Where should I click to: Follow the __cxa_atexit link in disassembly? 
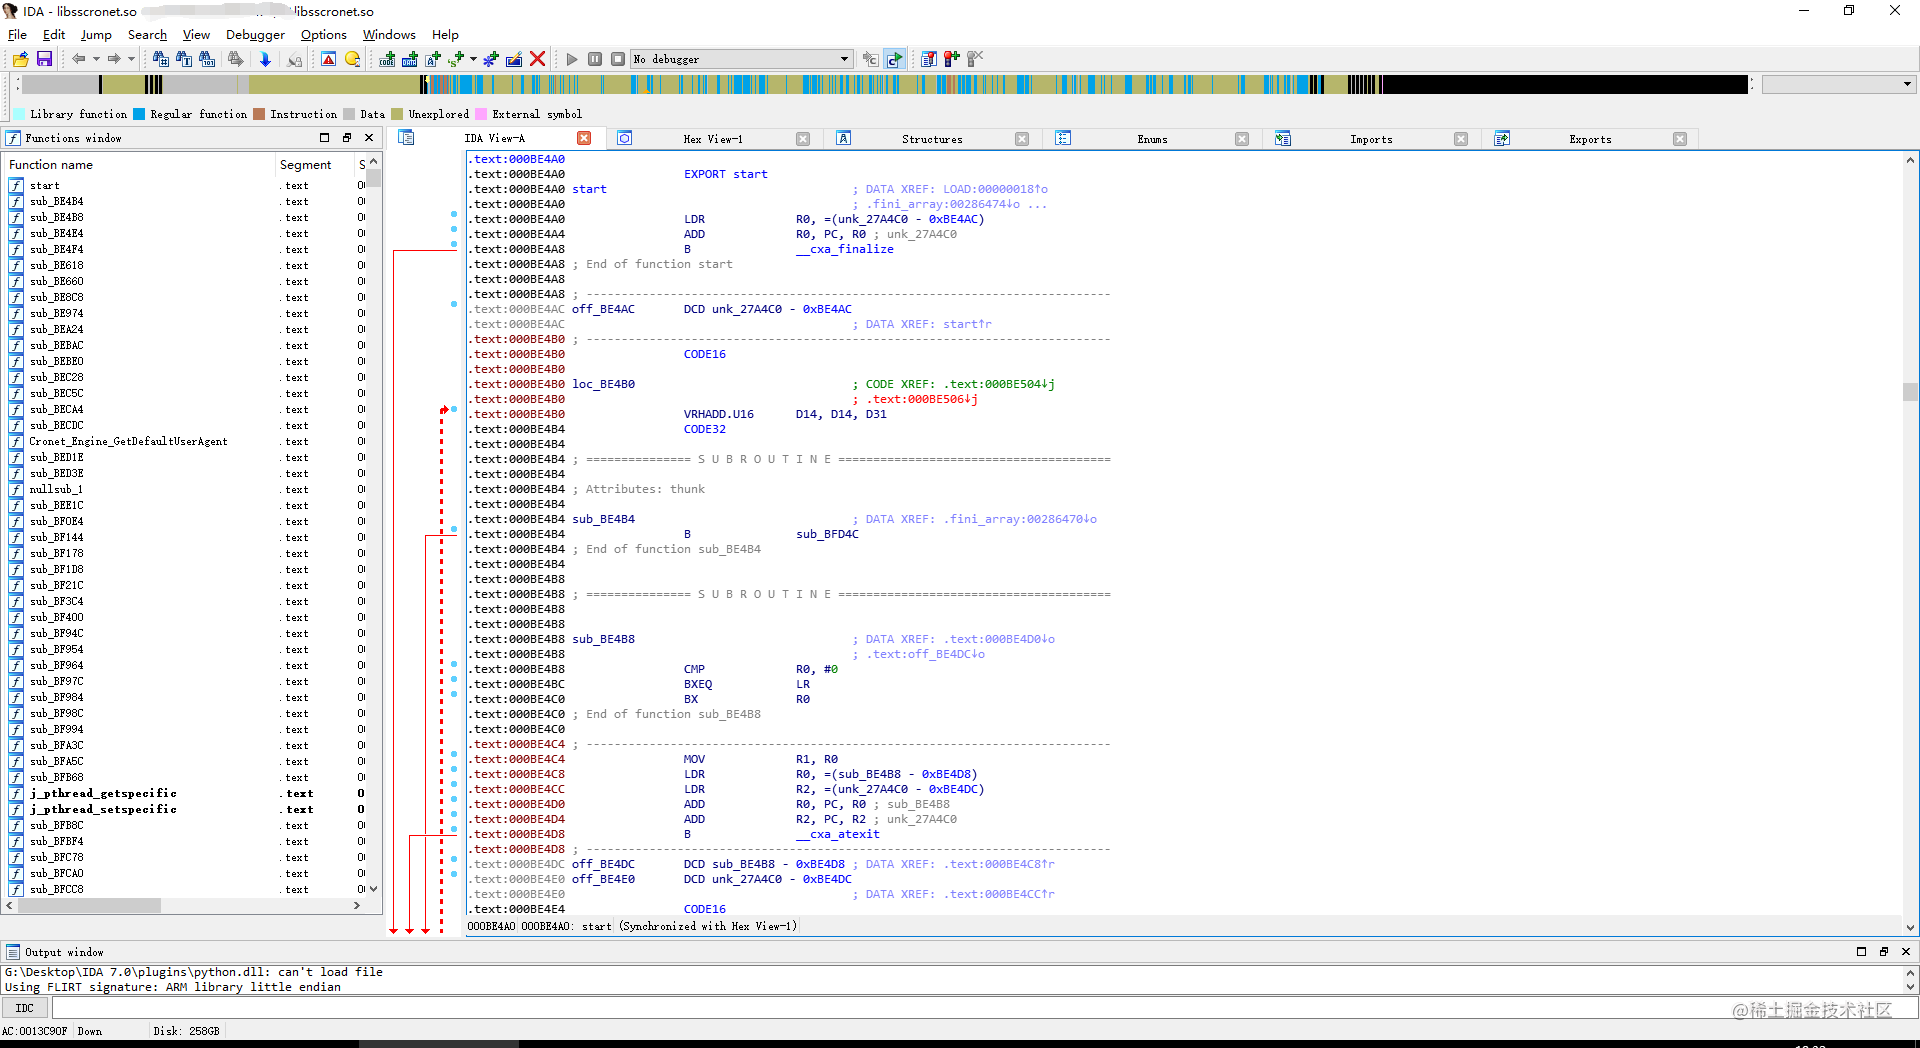[838, 834]
